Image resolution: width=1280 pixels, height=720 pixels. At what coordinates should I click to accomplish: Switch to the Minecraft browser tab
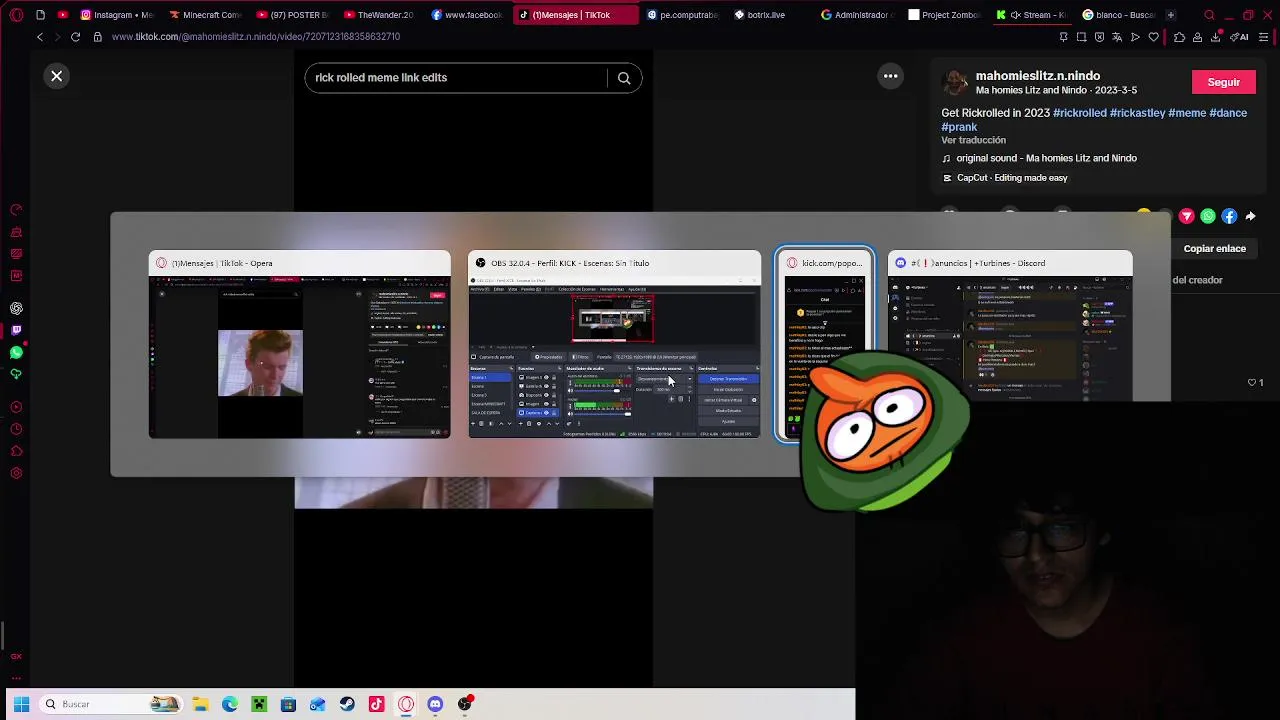click(x=204, y=15)
